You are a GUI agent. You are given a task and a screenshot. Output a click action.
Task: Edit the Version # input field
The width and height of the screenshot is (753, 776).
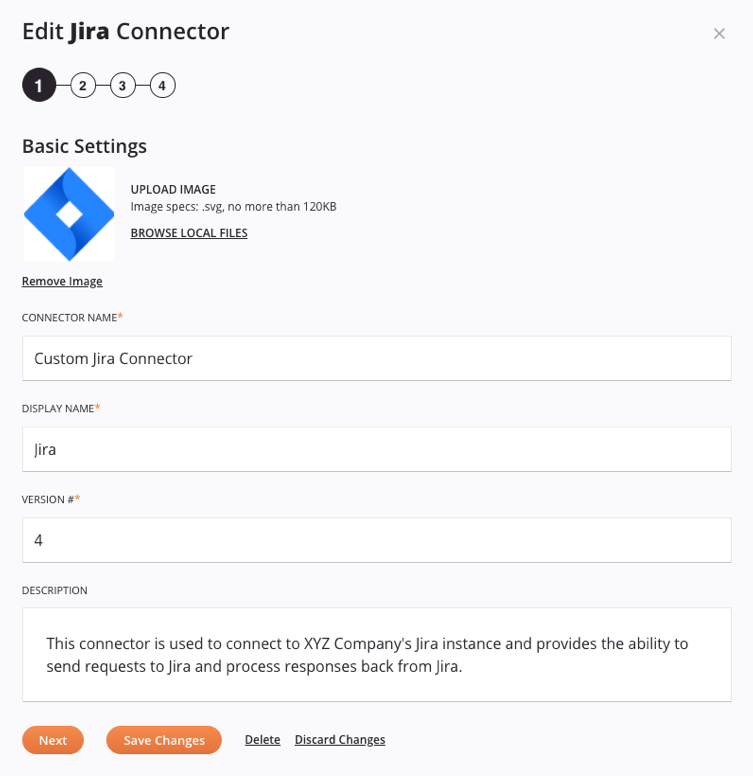376,540
